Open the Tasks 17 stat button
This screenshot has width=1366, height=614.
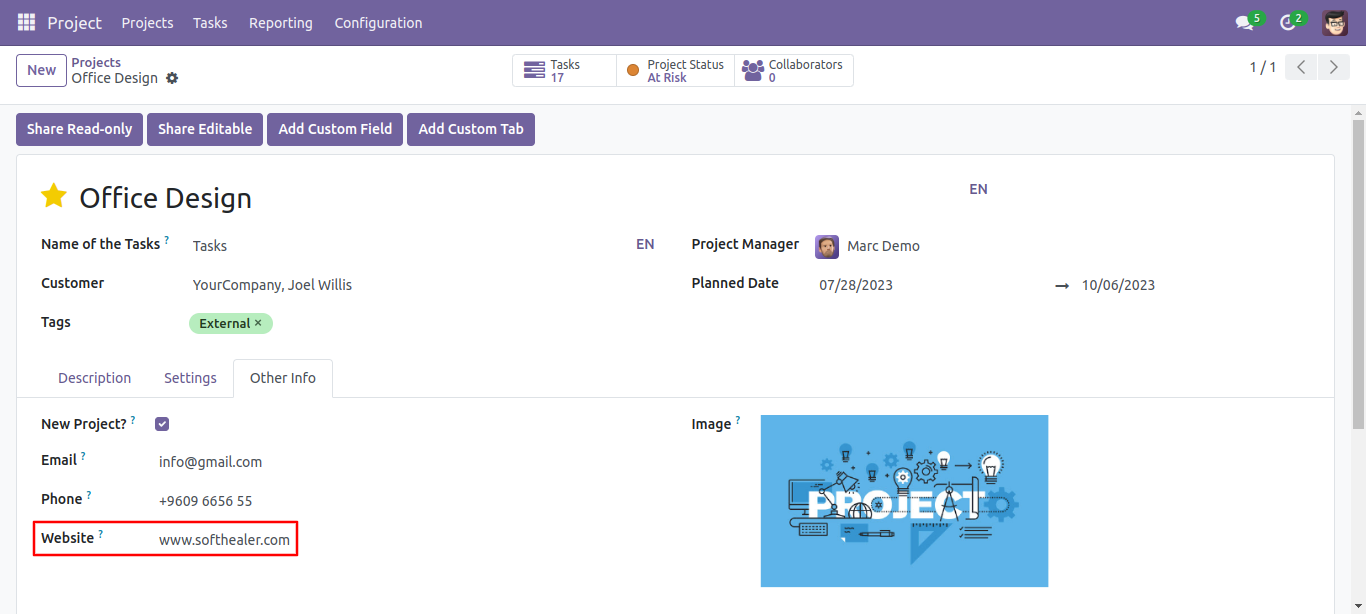tap(565, 70)
